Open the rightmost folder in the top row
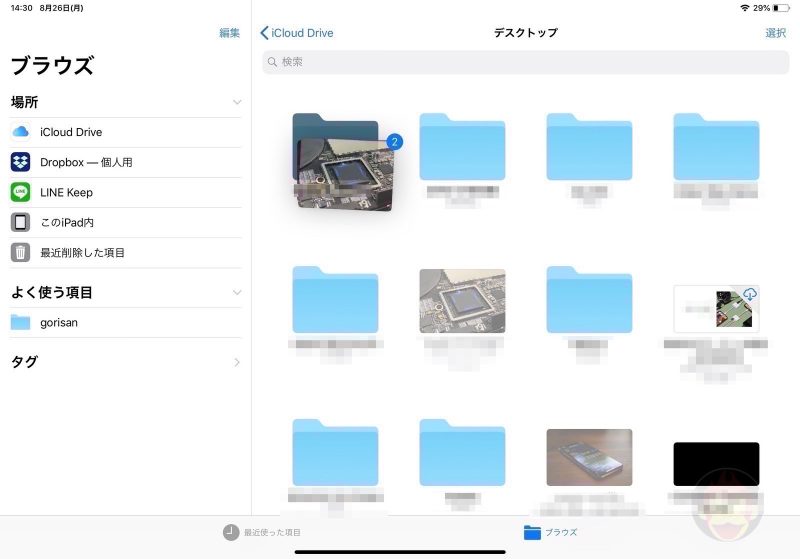The image size is (800, 559). [716, 146]
